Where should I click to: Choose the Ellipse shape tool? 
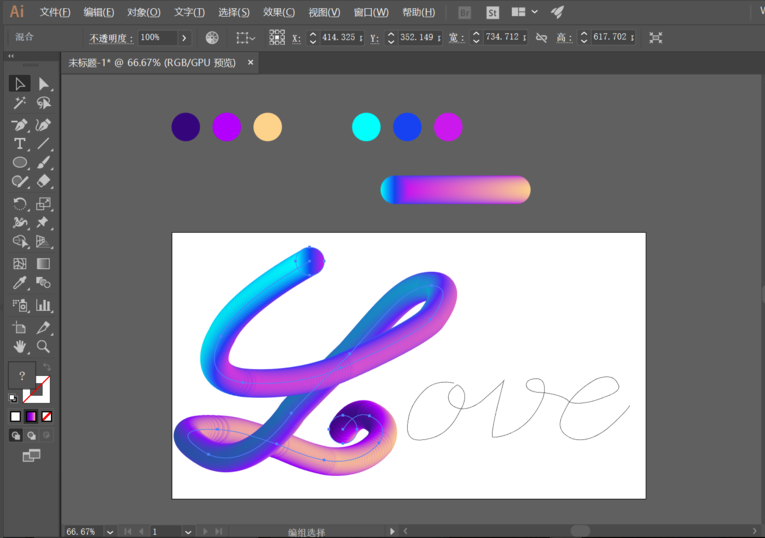click(19, 163)
